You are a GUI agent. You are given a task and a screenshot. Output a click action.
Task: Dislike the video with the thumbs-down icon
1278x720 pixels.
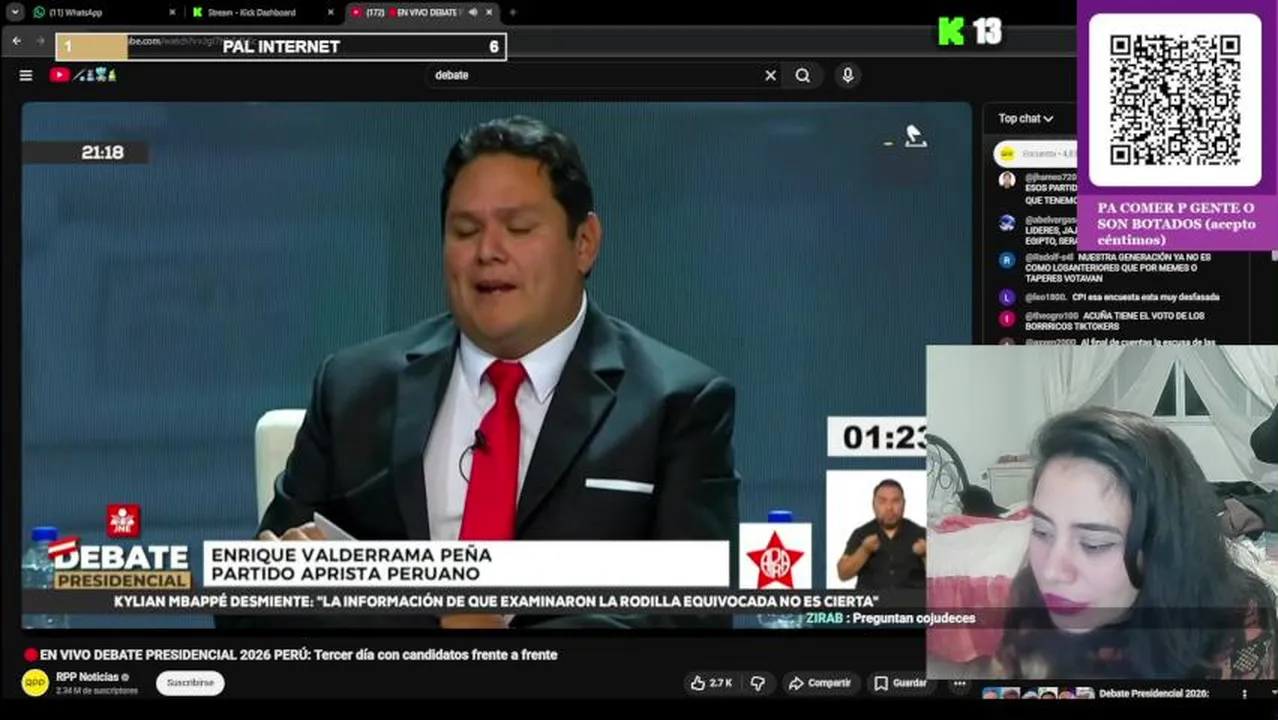[758, 683]
